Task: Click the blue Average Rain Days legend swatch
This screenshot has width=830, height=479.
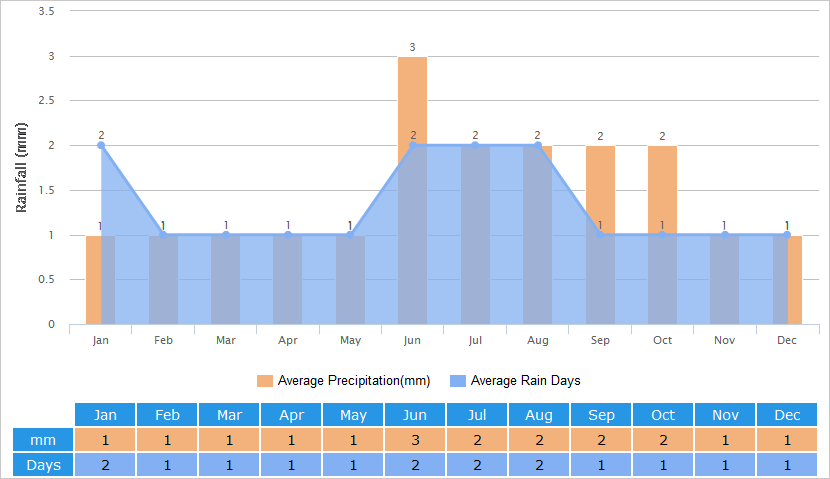Action: [457, 381]
